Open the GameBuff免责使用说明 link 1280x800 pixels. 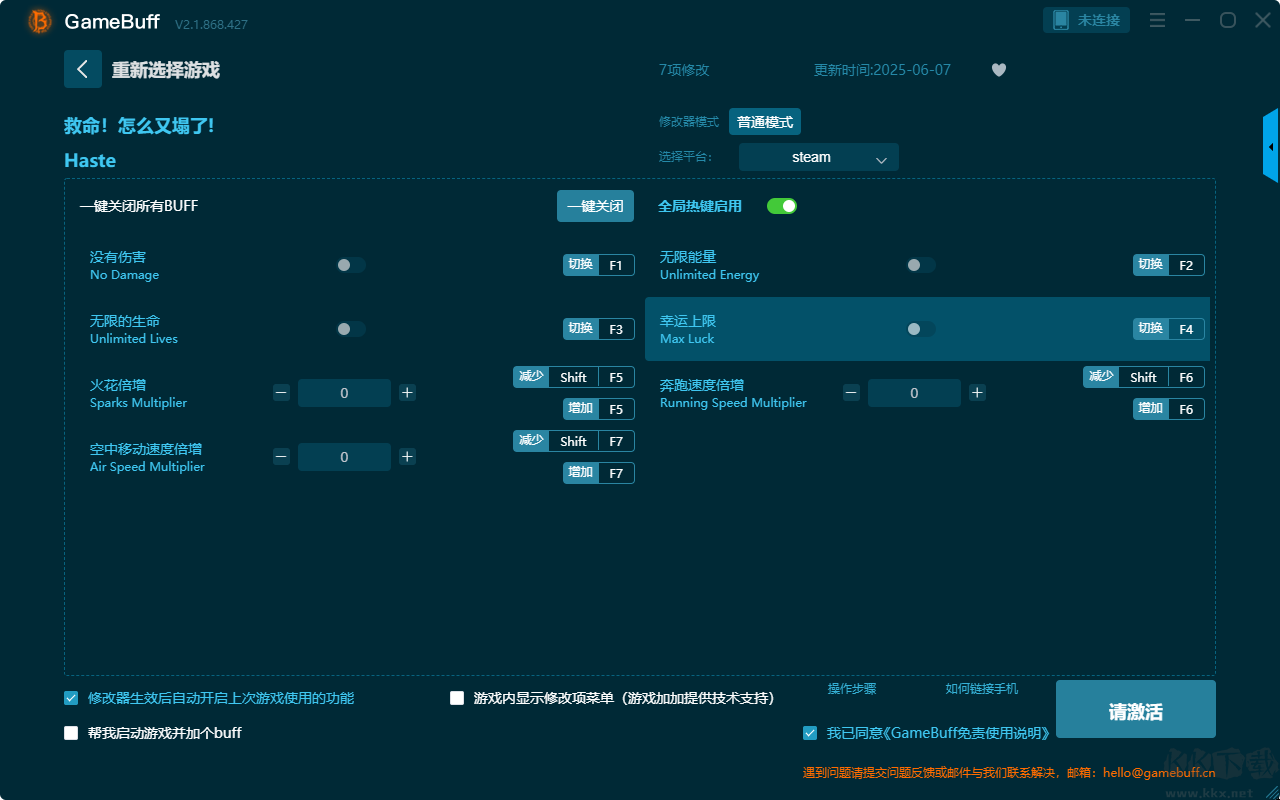point(968,733)
